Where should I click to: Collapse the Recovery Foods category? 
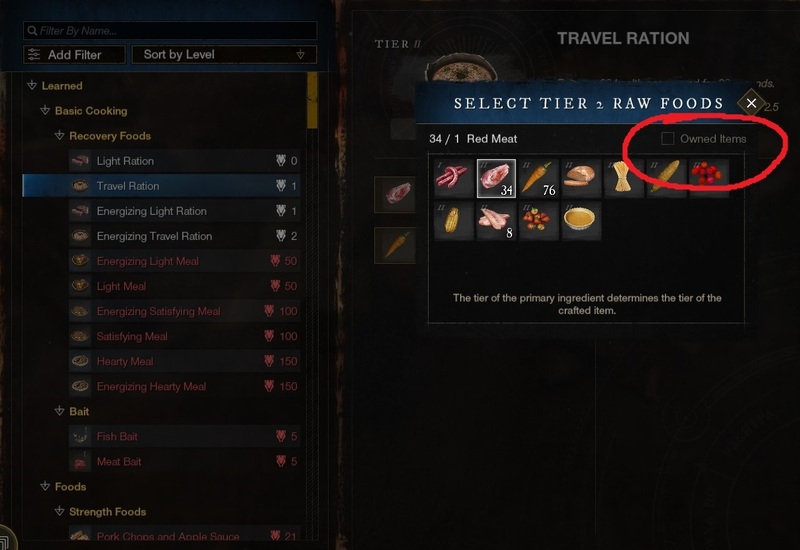pyautogui.click(x=59, y=136)
